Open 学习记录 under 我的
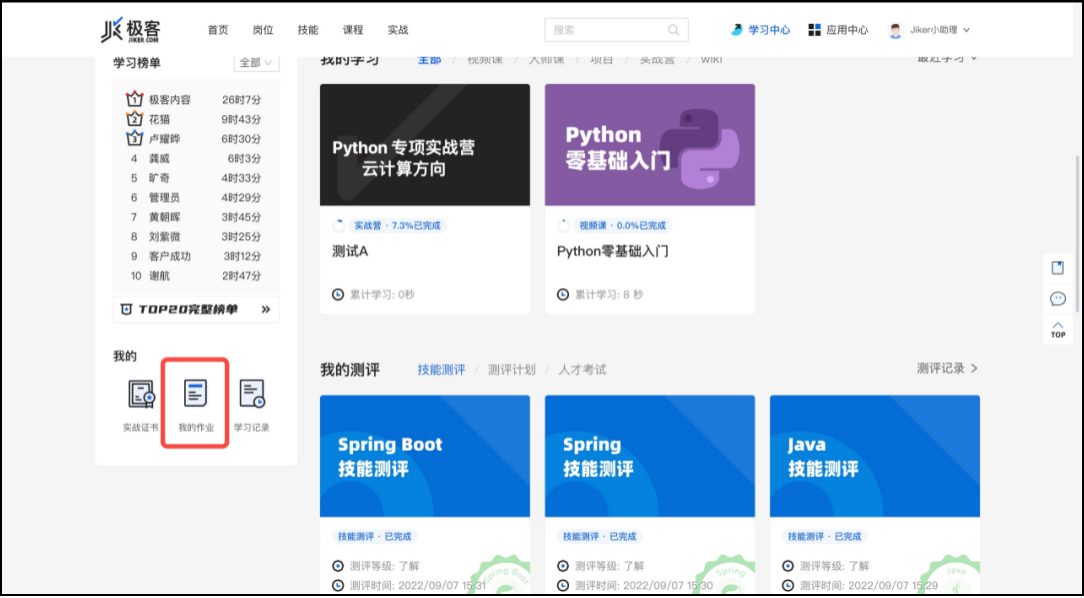The width and height of the screenshot is (1084, 598). pos(252,406)
